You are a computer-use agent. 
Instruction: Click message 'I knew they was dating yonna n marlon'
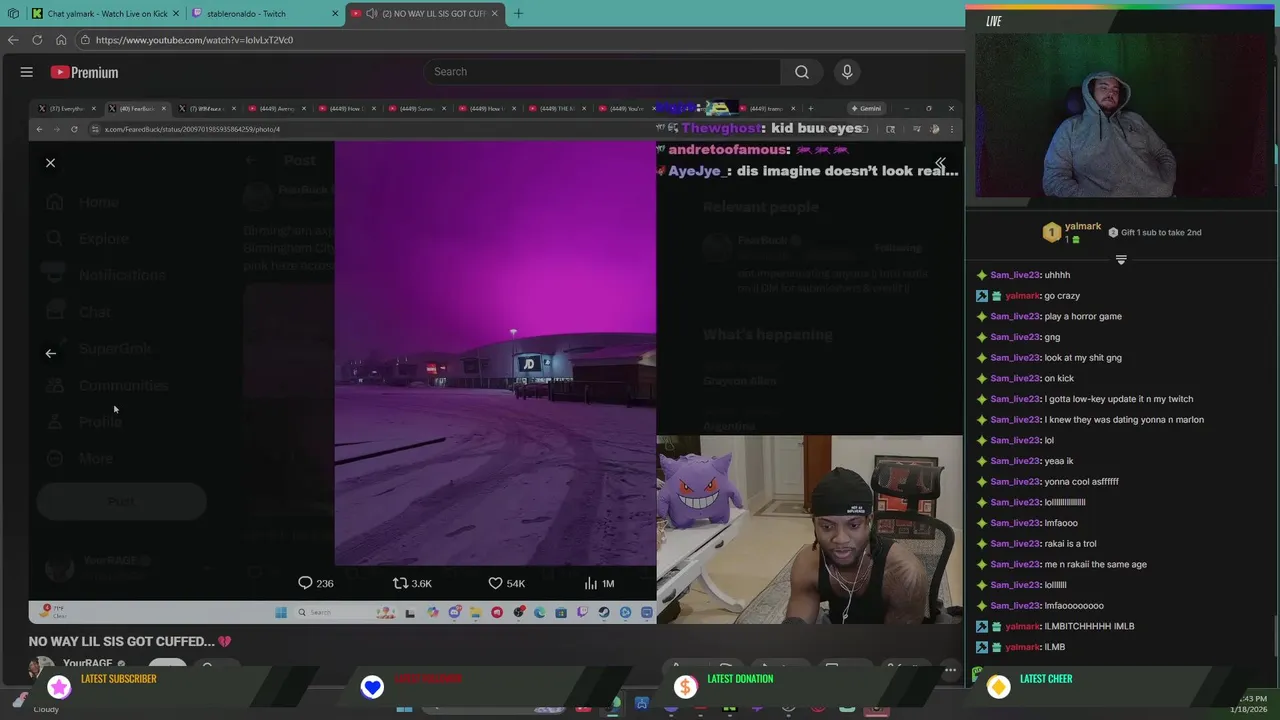[1124, 420]
